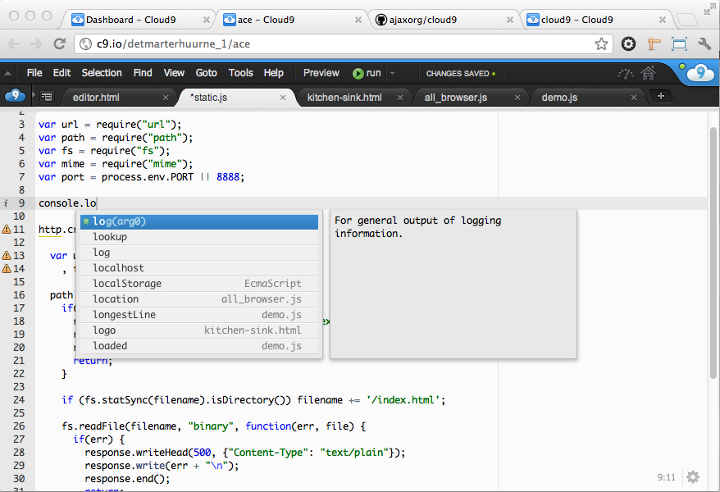
Task: Select log(arg0) autocomplete suggestion
Action: (x=199, y=221)
